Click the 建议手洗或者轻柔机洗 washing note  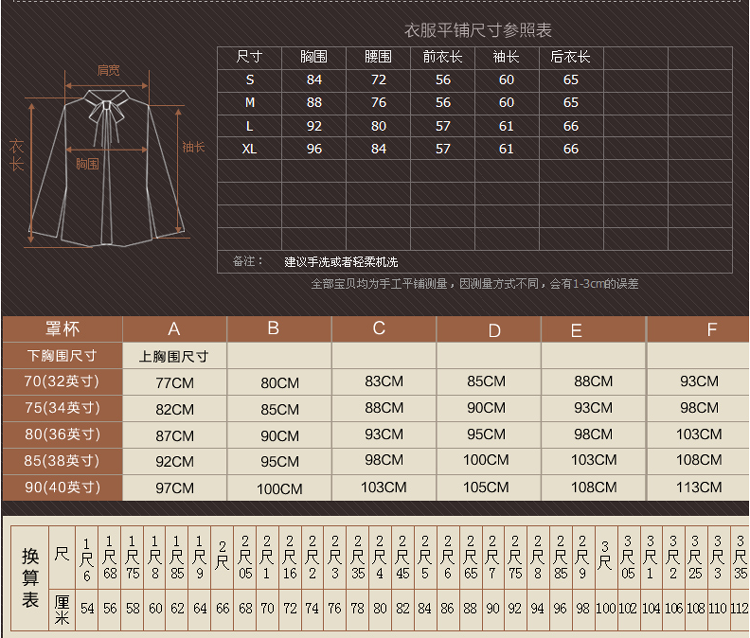click(341, 262)
